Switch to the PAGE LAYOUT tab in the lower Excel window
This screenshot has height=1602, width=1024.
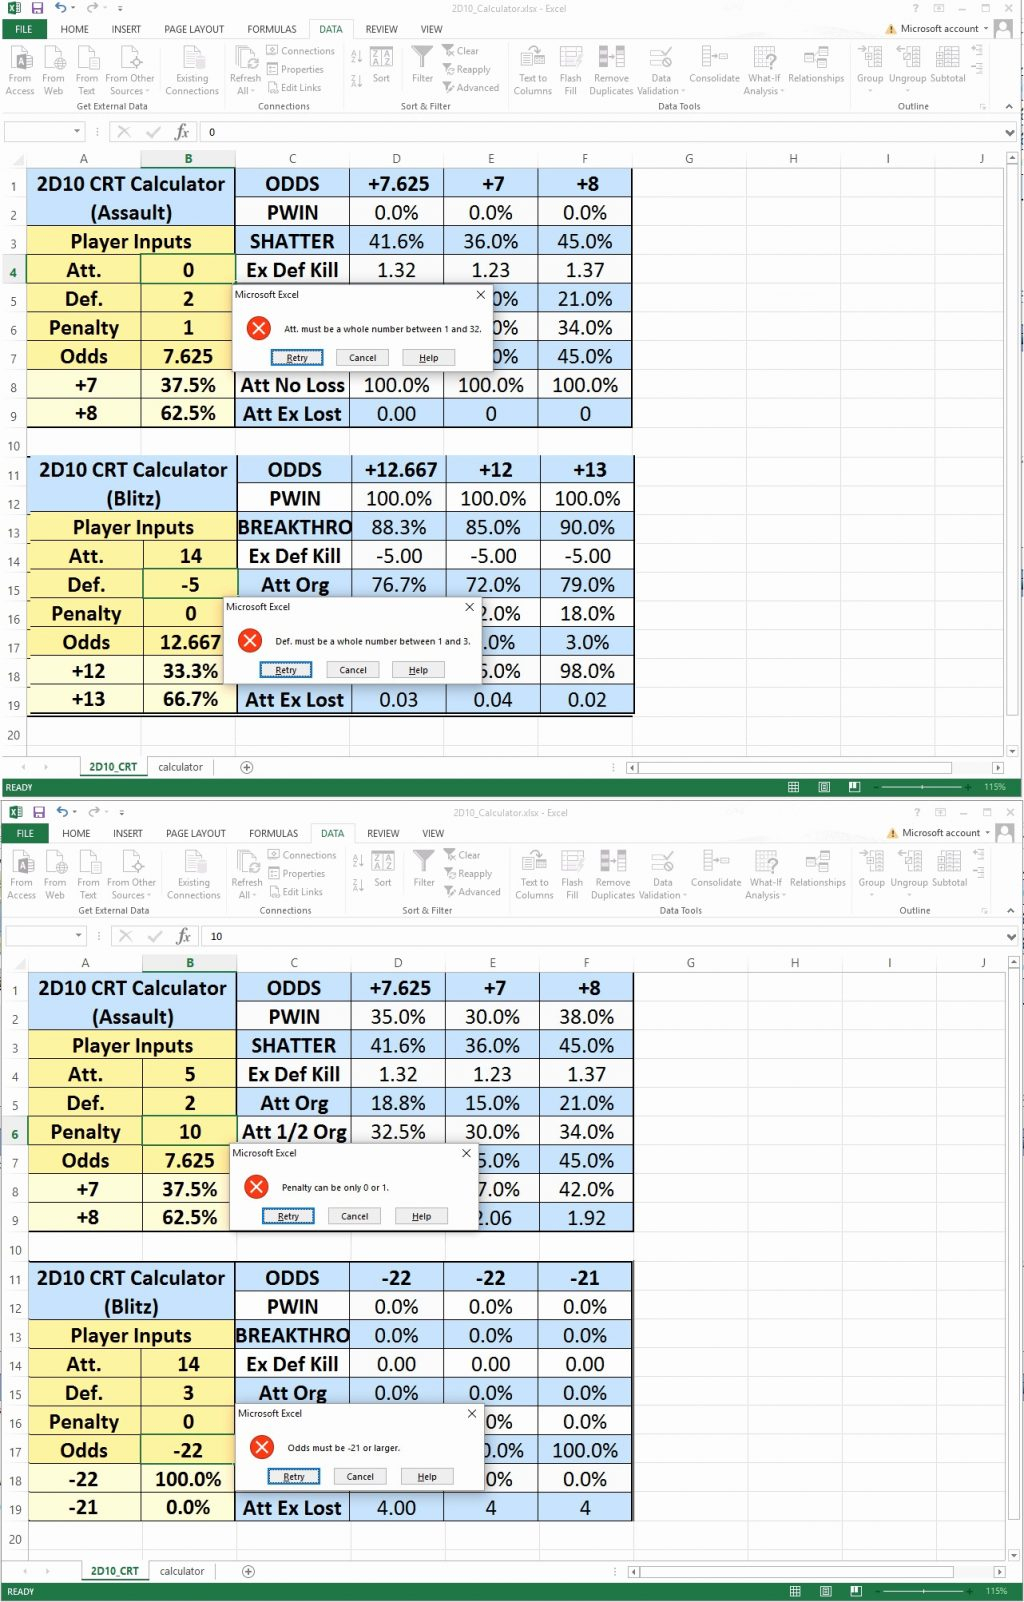pyautogui.click(x=196, y=833)
